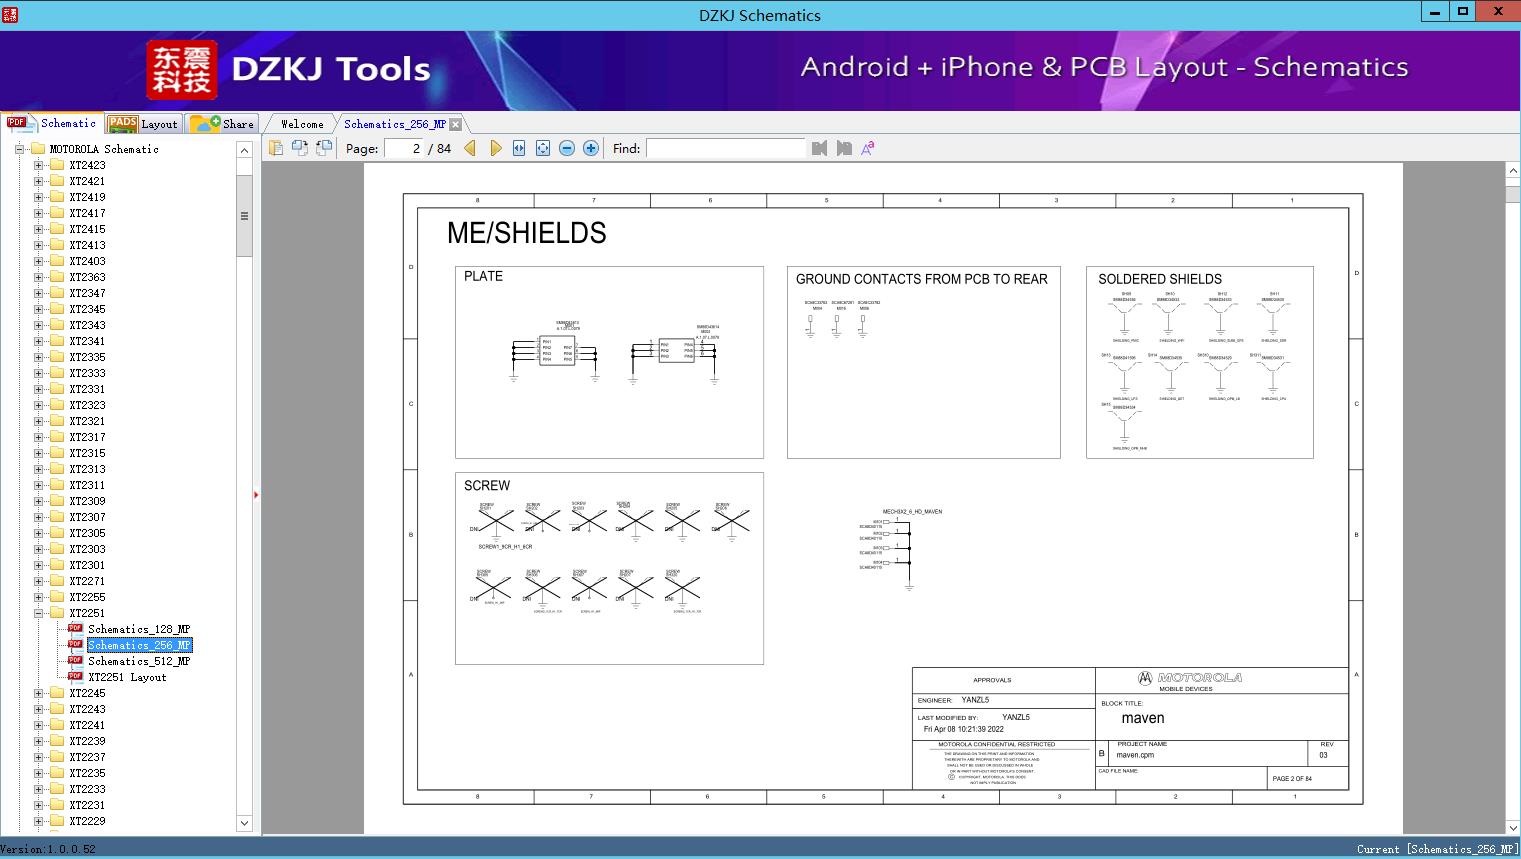Select the XT2239 folder label
The width and height of the screenshot is (1521, 859).
[87, 741]
